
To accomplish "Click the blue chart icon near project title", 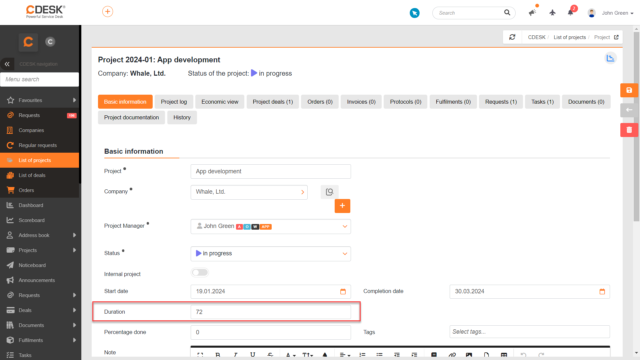I will (610, 58).
